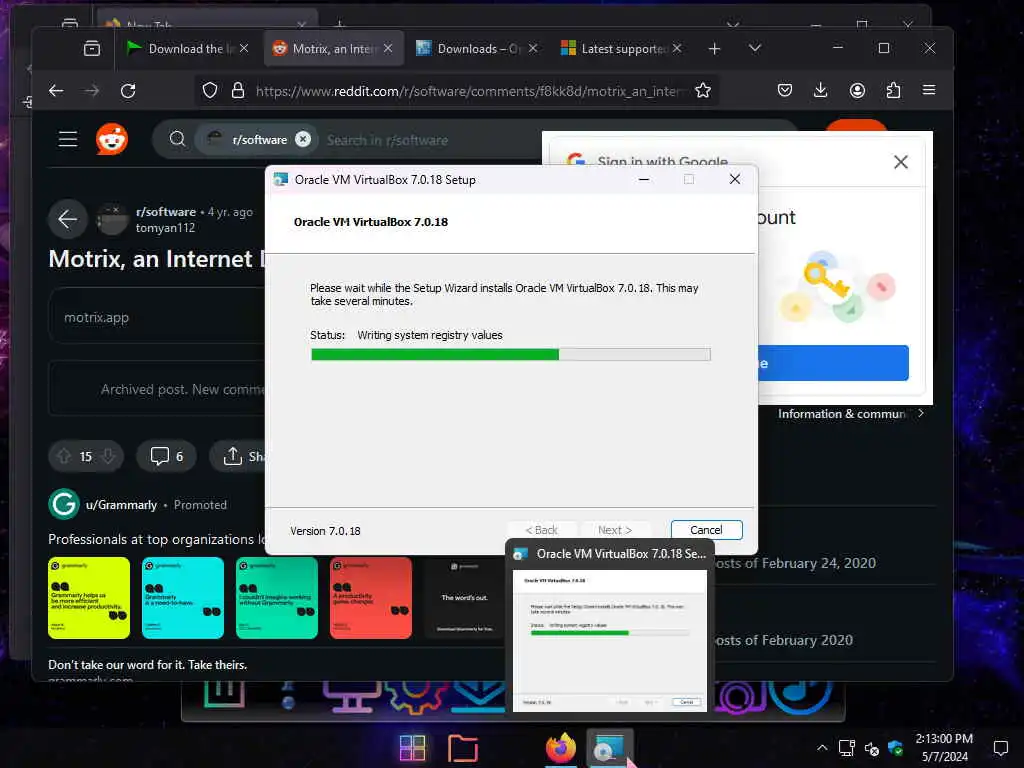The image size is (1024, 768).
Task: Click Firefox forward navigation arrow
Action: pyautogui.click(x=92, y=91)
